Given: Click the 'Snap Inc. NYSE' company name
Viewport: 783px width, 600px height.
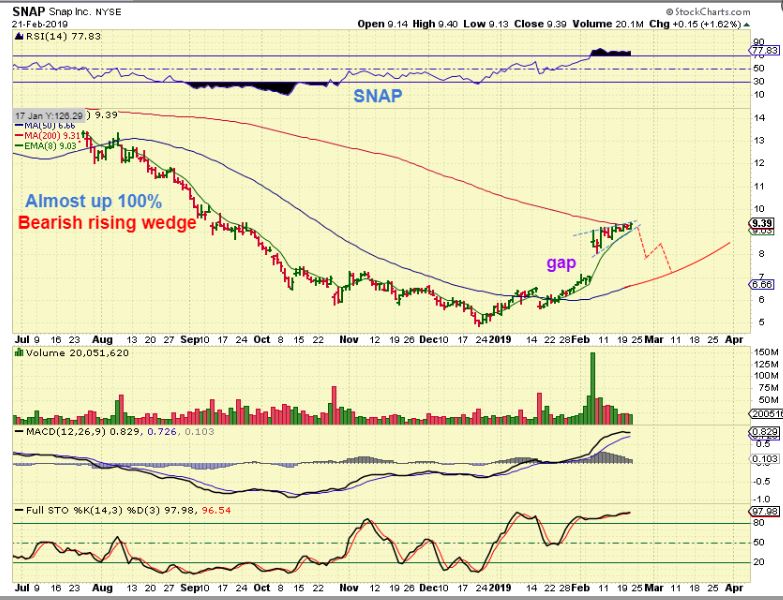Looking at the screenshot, I should point(85,11).
